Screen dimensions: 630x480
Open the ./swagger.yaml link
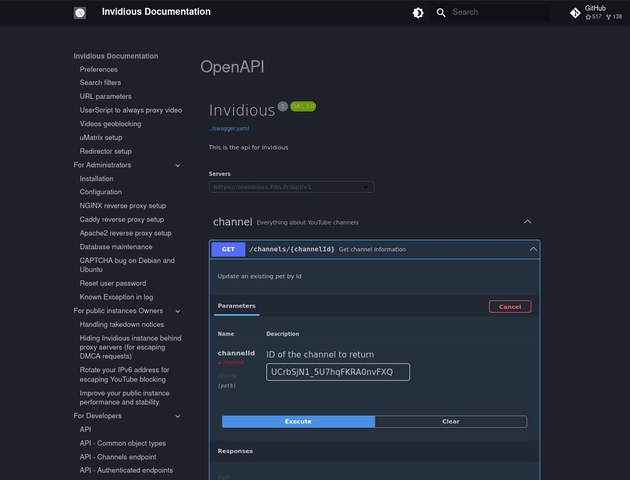[x=229, y=129]
